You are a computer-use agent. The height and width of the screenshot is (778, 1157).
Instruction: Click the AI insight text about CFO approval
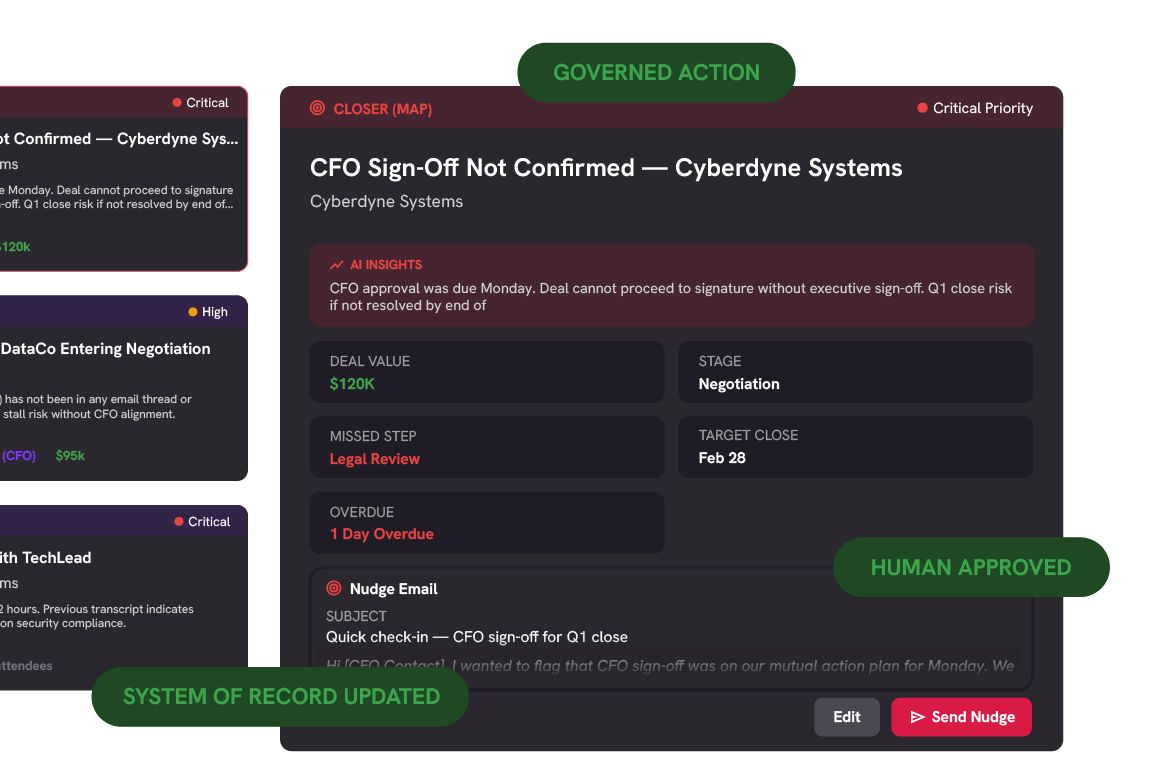point(671,297)
